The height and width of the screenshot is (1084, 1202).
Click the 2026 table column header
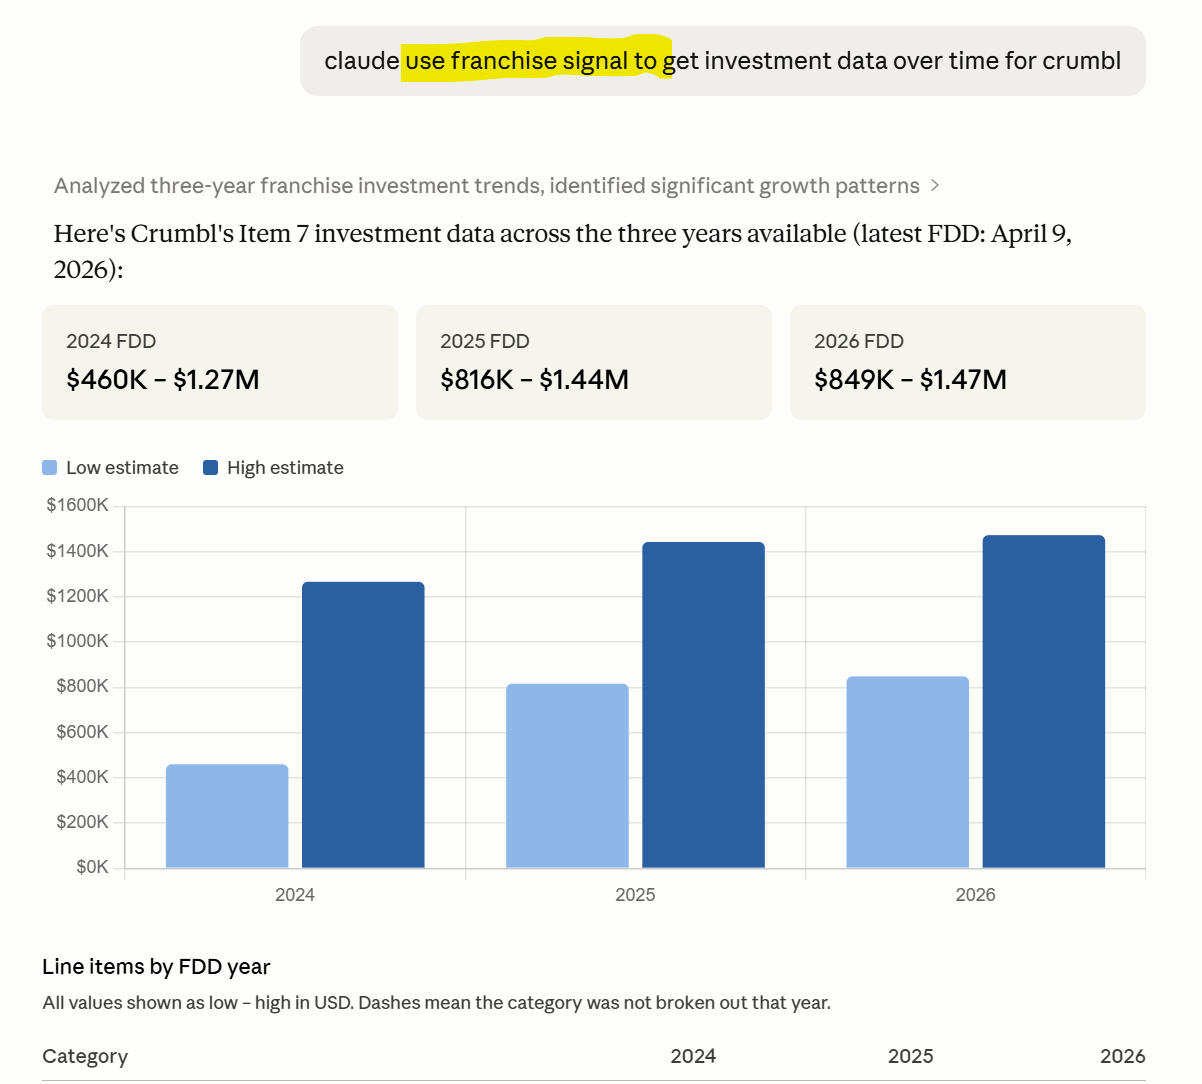click(1123, 1057)
